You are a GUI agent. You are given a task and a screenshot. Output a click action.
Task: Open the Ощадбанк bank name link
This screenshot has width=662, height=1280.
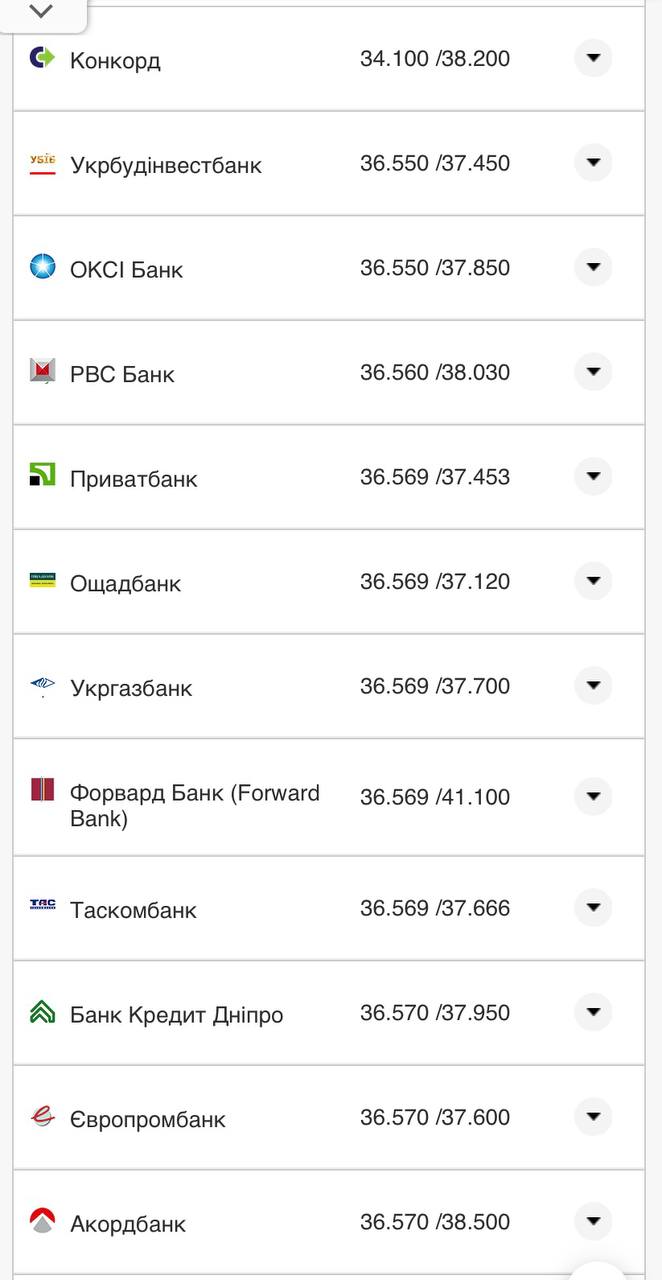point(125,584)
